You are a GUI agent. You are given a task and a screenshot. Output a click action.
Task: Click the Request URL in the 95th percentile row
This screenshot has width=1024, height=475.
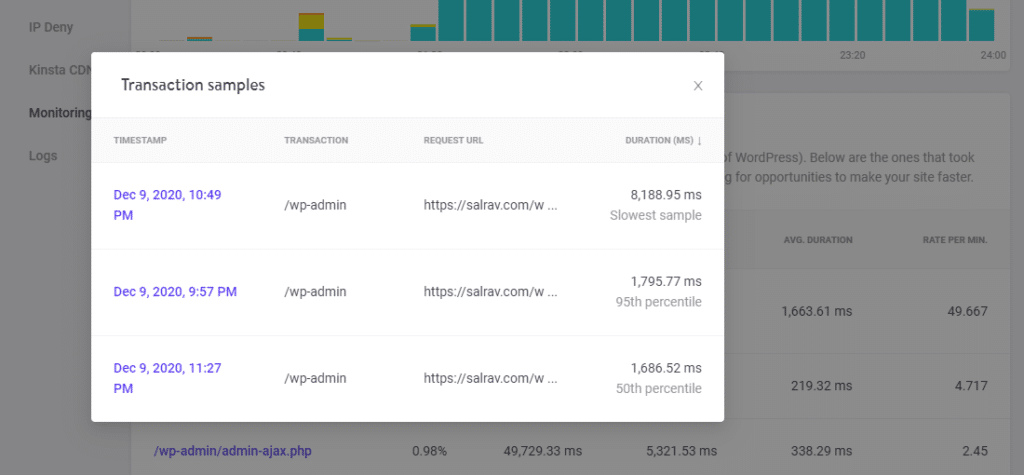click(490, 292)
